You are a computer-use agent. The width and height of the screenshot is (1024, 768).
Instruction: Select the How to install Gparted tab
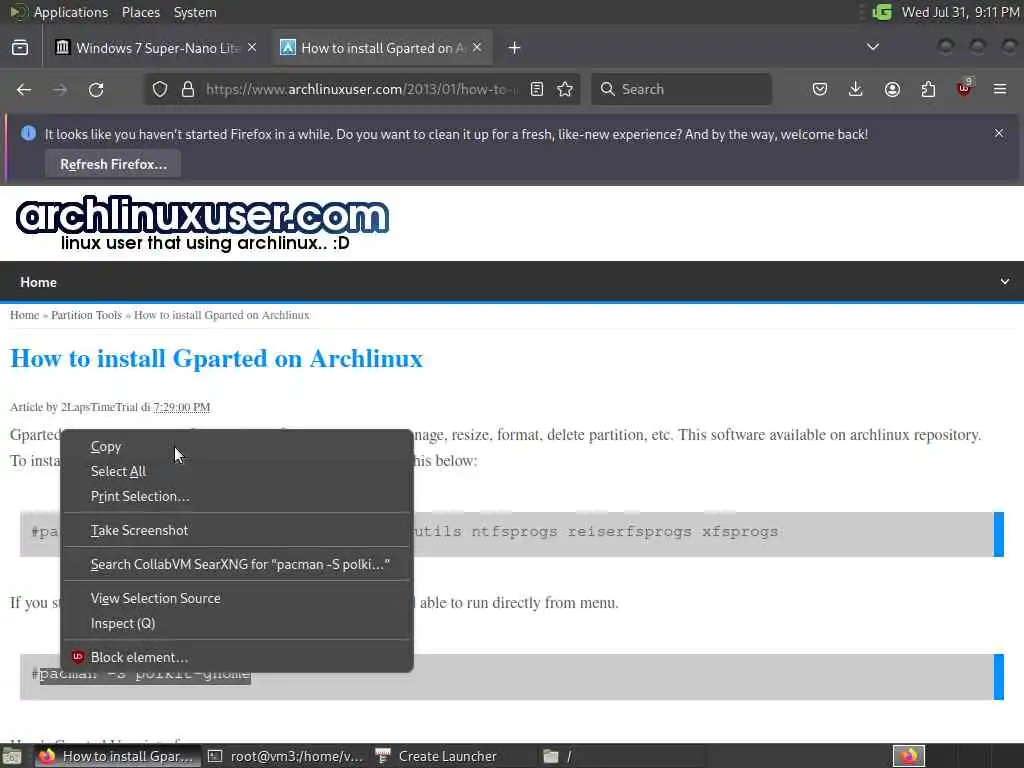pos(382,48)
